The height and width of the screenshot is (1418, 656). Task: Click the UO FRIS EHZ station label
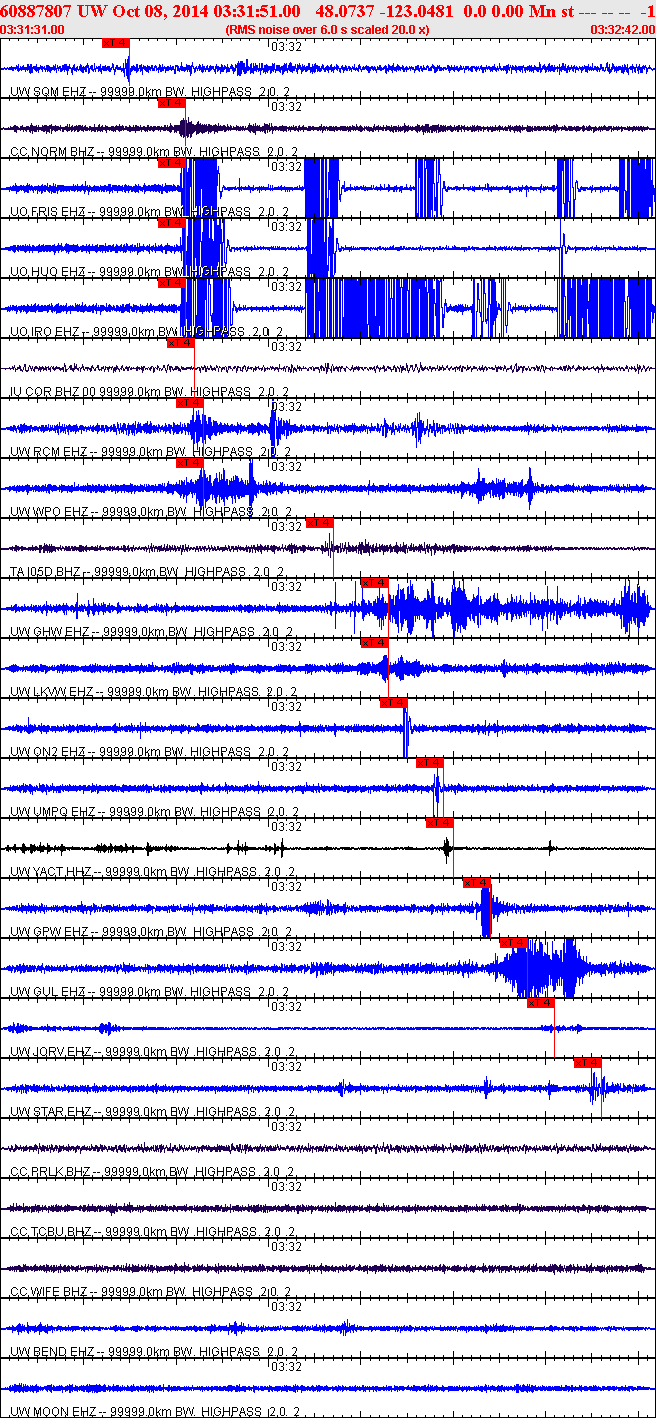[48, 211]
